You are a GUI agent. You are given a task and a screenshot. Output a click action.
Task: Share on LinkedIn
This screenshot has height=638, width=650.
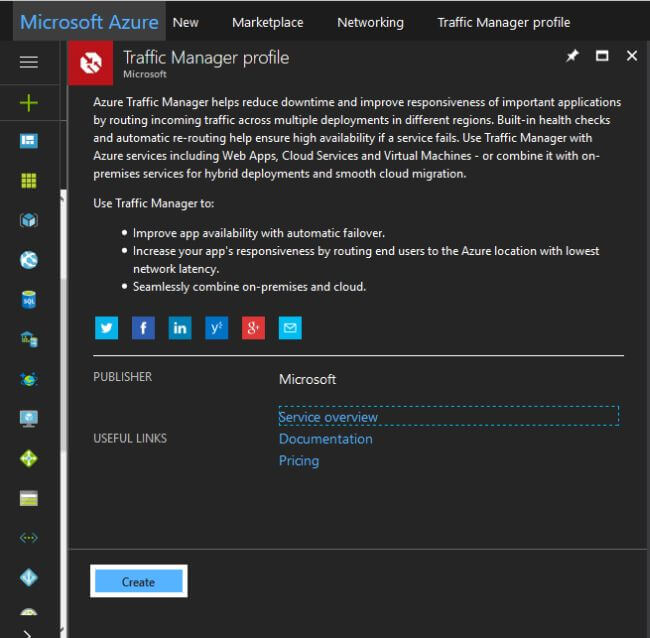[x=180, y=328]
